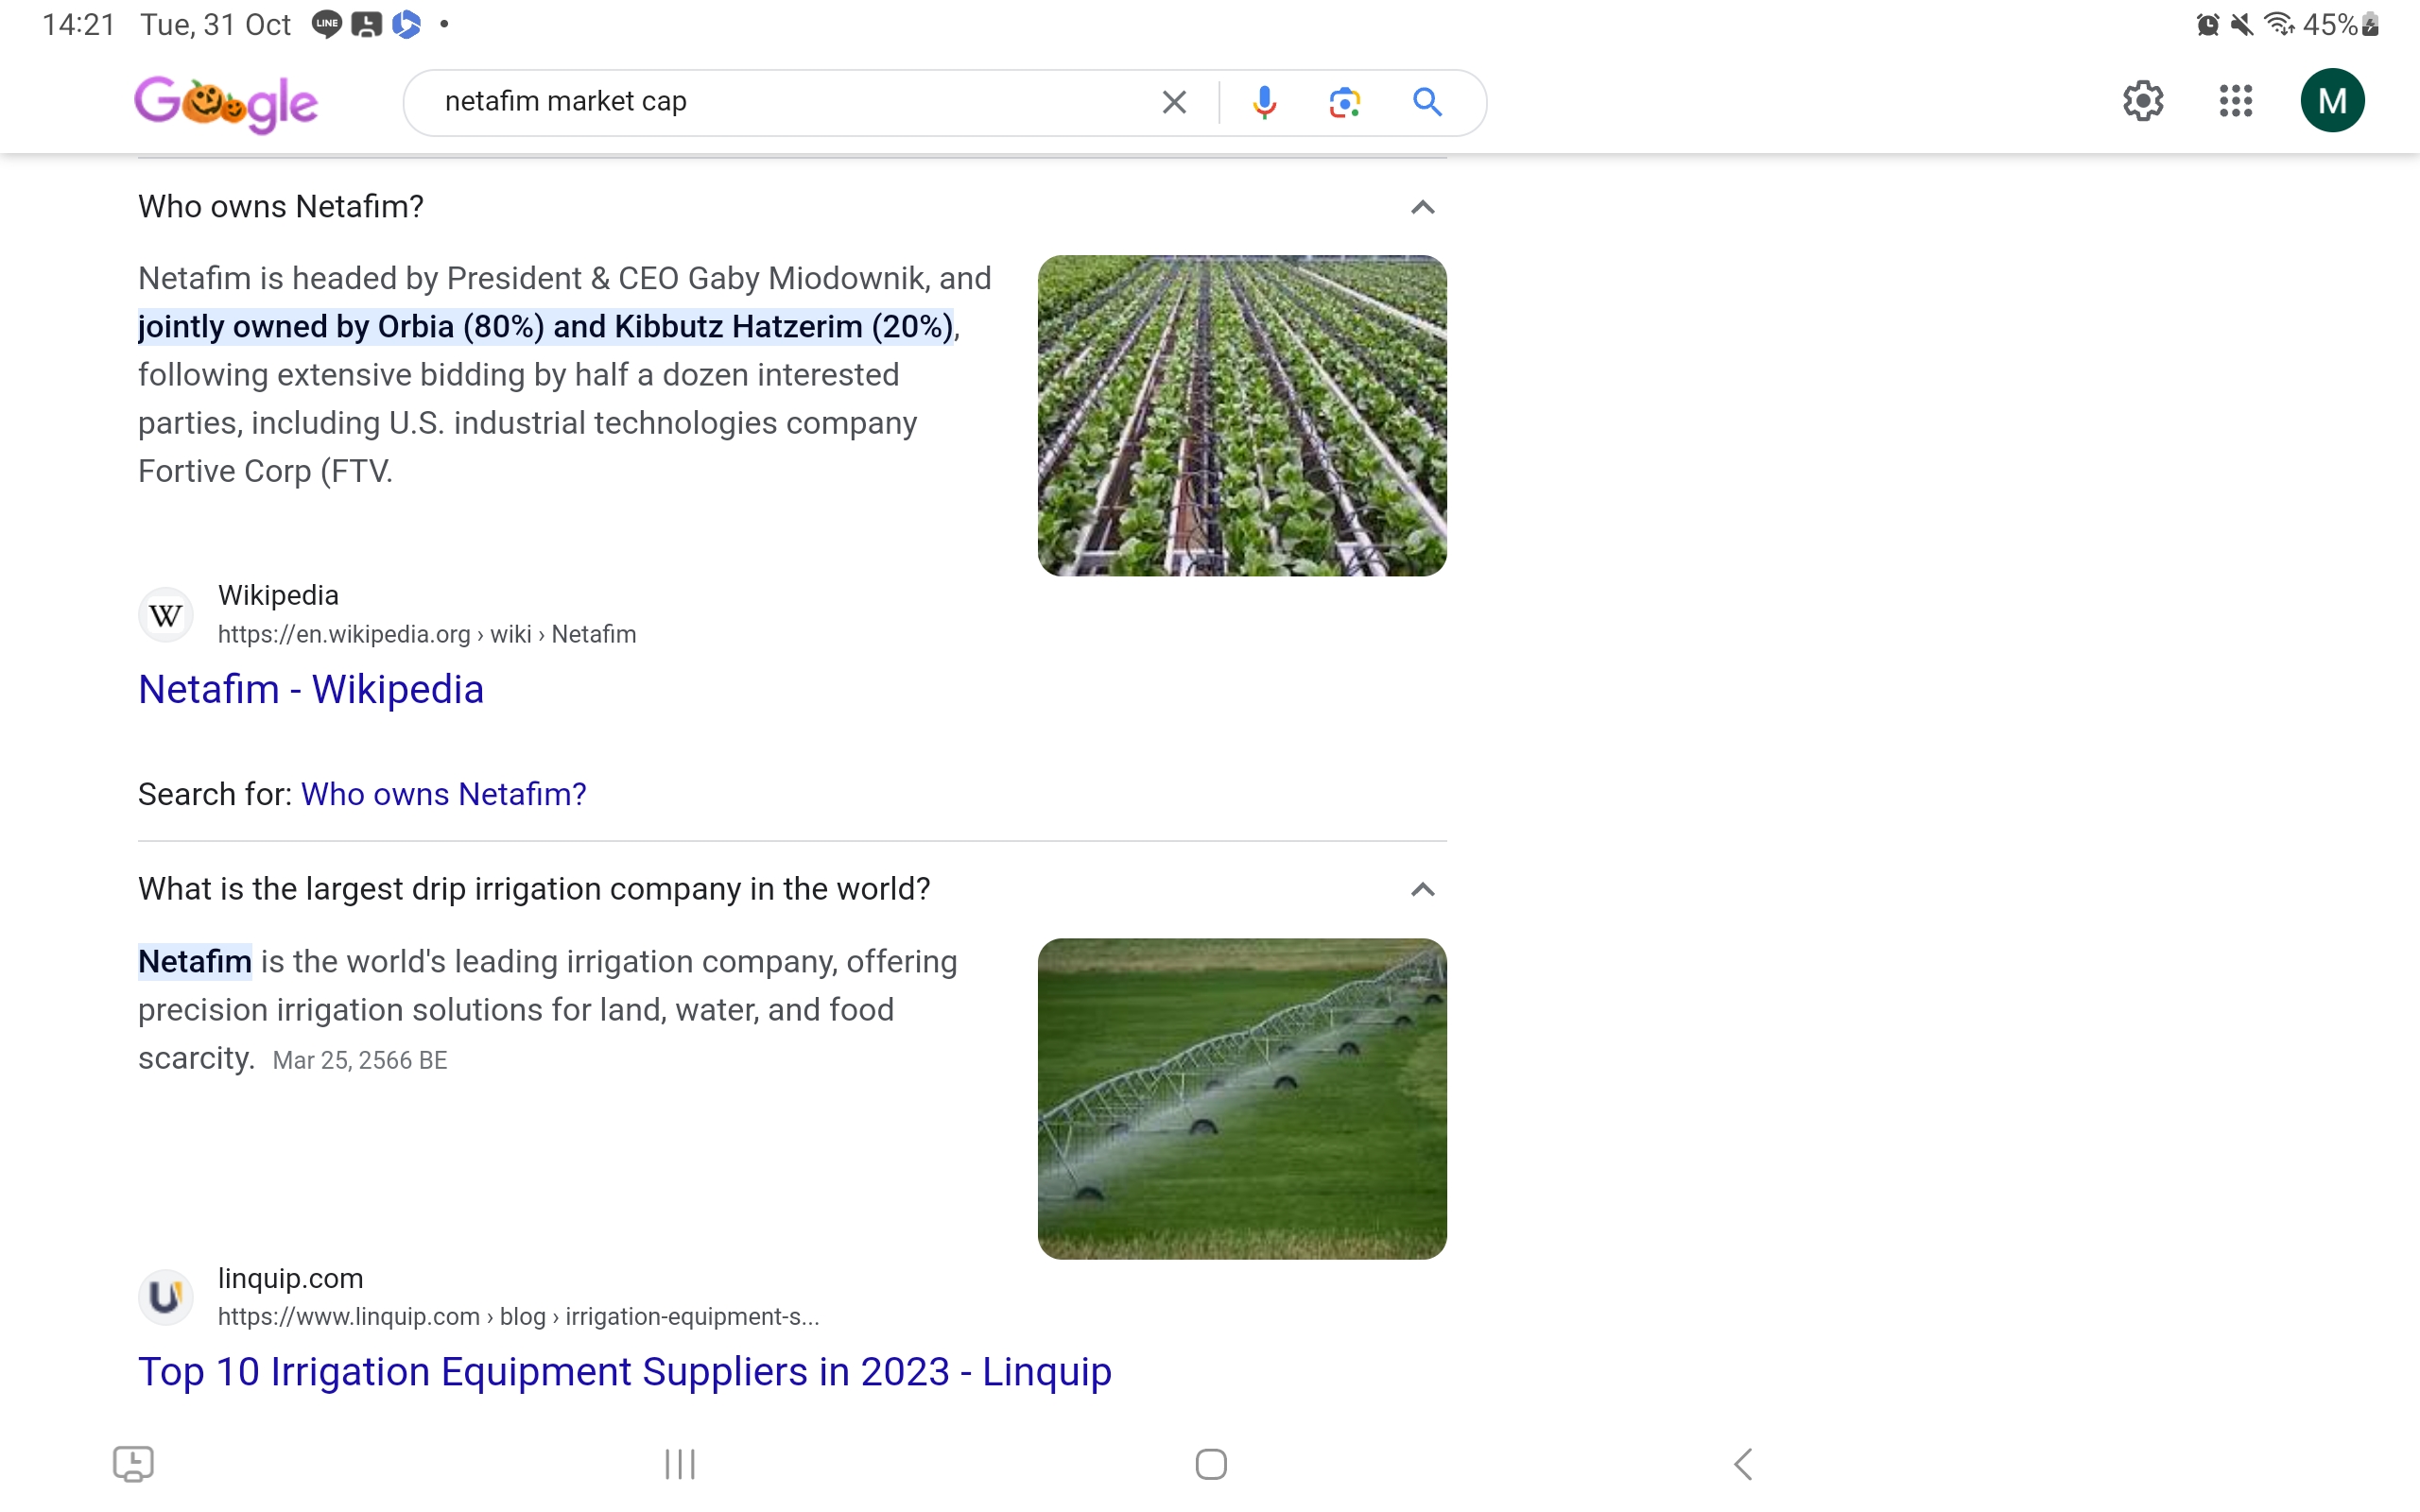Click the Wikipedia favicon icon
The height and width of the screenshot is (1512, 2420).
tap(166, 615)
